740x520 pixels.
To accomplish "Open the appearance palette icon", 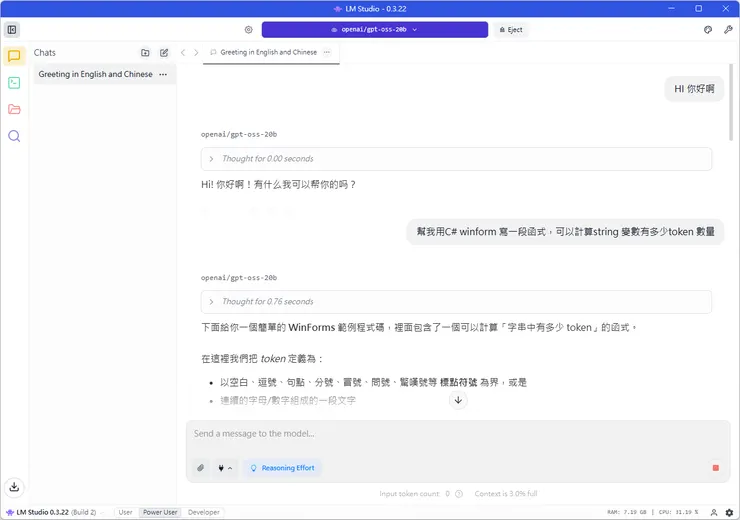I will click(708, 30).
